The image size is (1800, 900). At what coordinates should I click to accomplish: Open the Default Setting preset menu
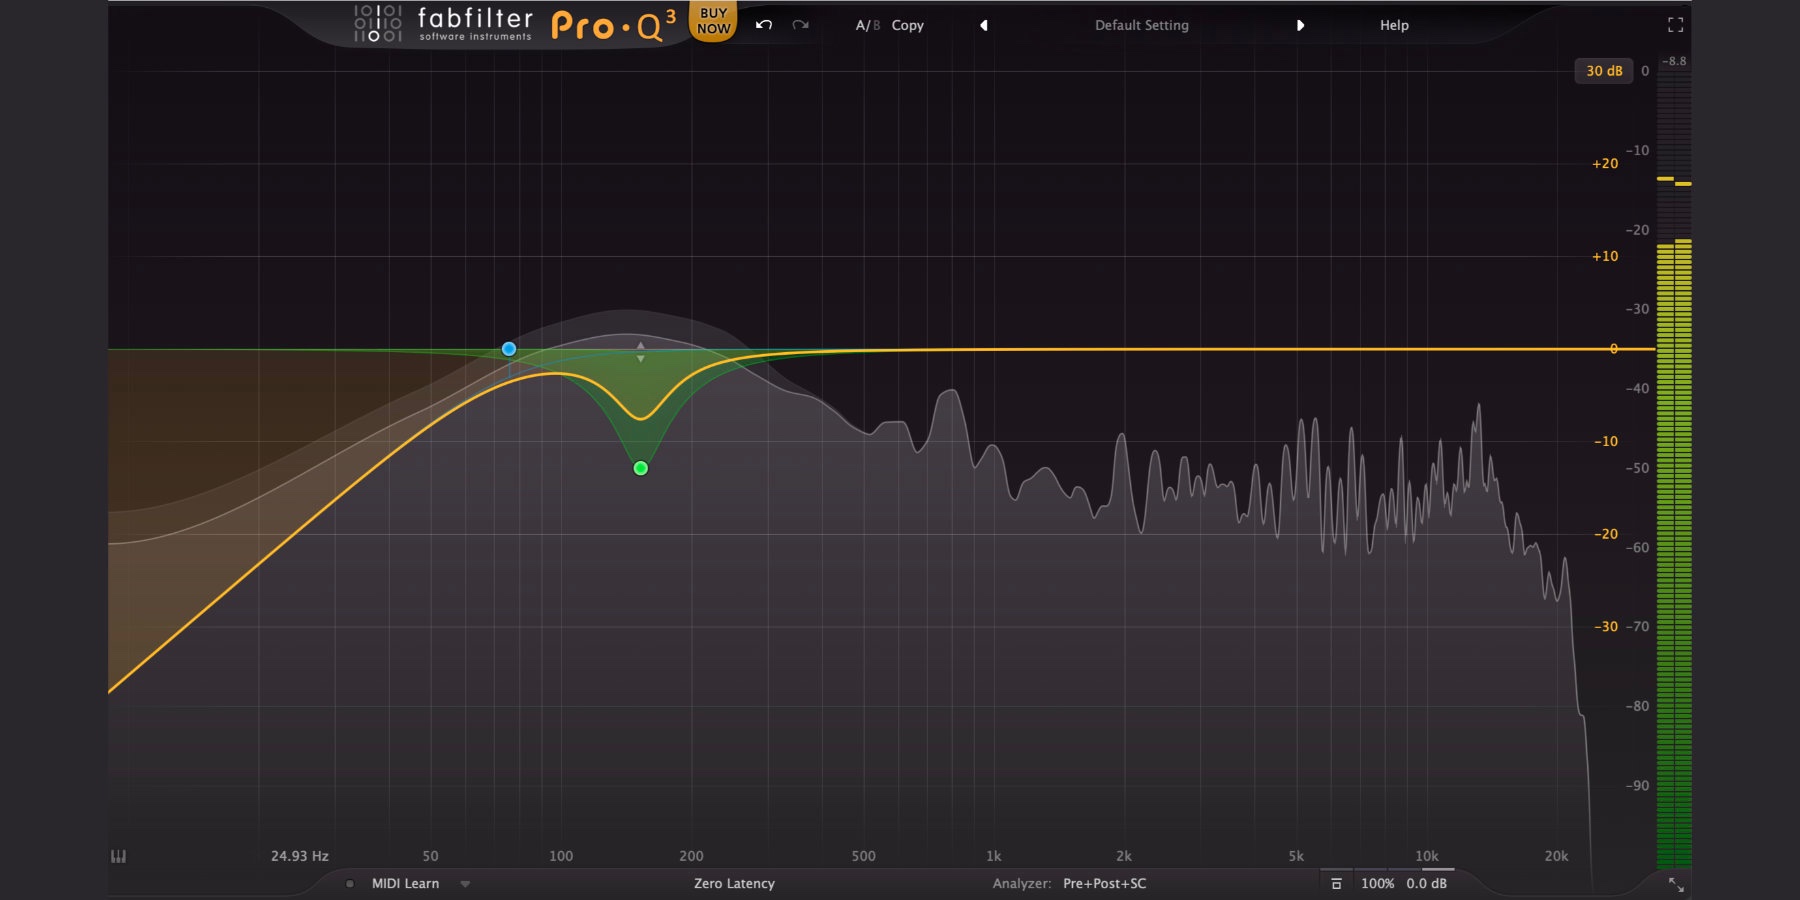1140,25
